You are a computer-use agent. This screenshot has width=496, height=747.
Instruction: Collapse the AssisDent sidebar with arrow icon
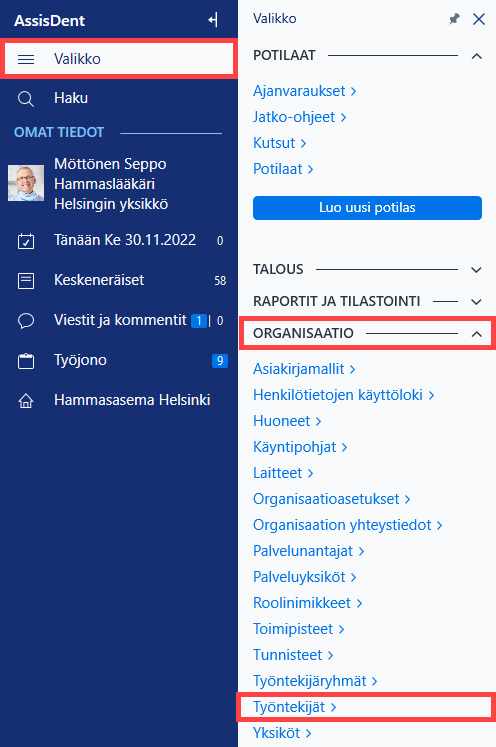[x=213, y=20]
